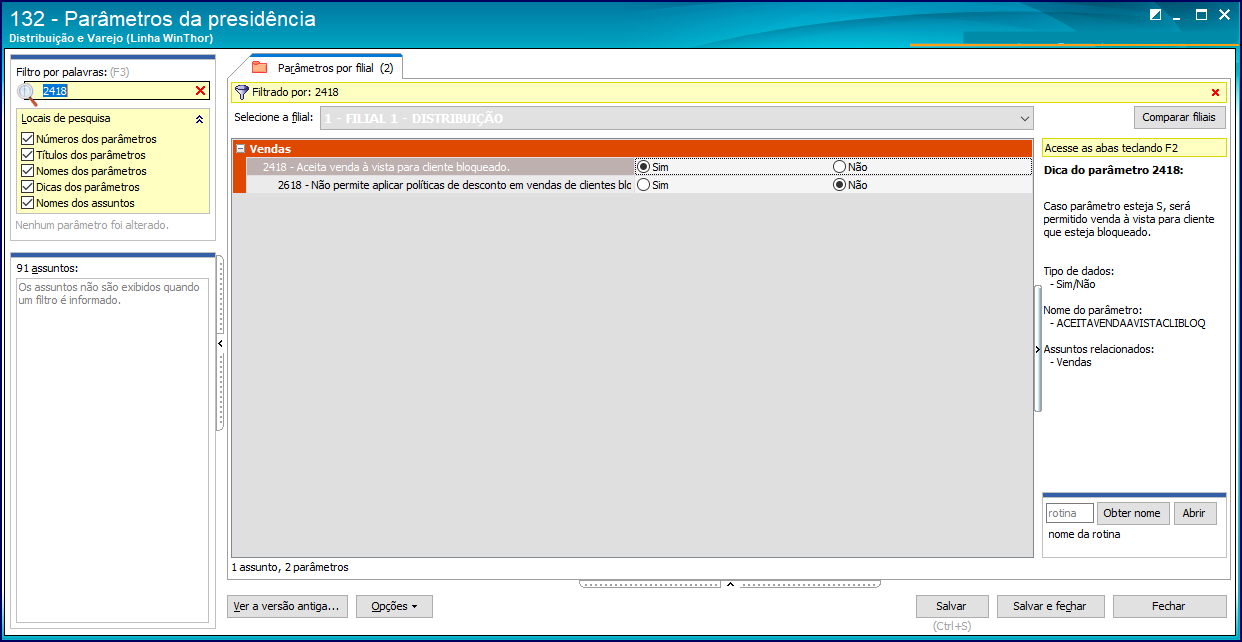Focus the rotina input field
The image size is (1242, 642).
(1069, 513)
